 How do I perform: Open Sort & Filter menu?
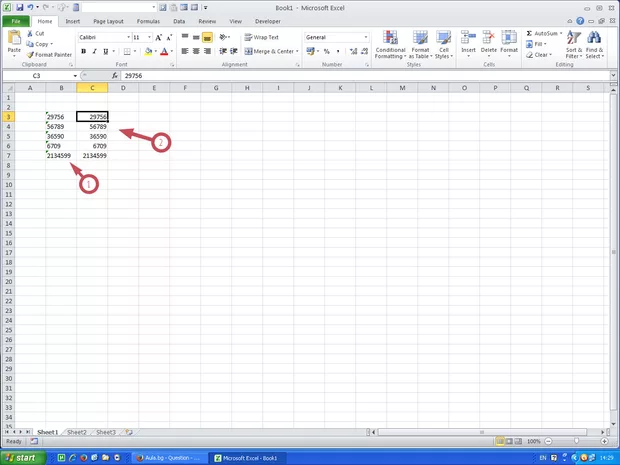tap(574, 45)
